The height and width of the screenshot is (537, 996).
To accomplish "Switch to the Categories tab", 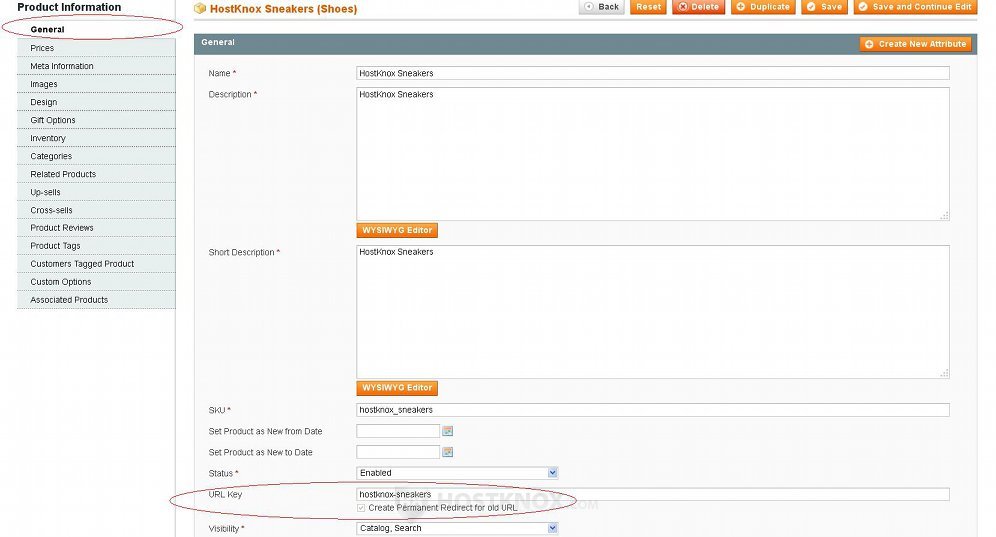I will (x=96, y=156).
